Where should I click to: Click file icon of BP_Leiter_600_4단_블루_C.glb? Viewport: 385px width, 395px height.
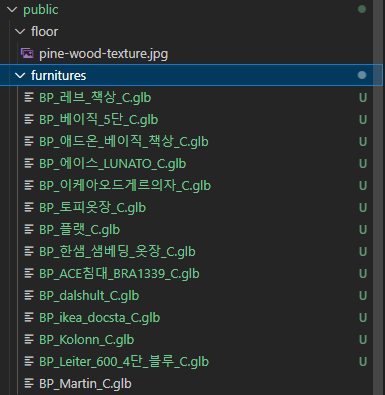click(x=29, y=361)
